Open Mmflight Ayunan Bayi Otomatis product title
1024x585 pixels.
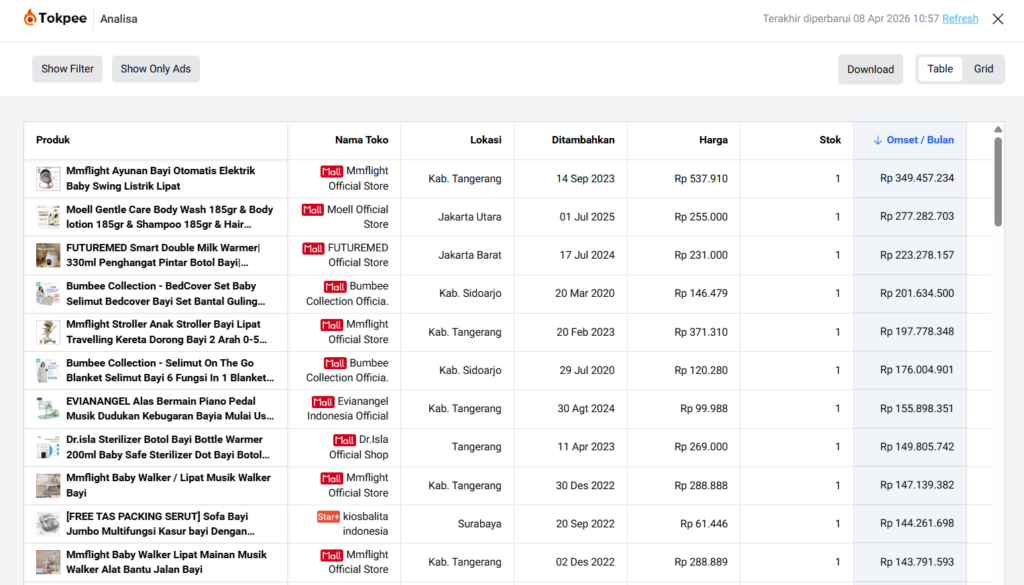(161, 178)
